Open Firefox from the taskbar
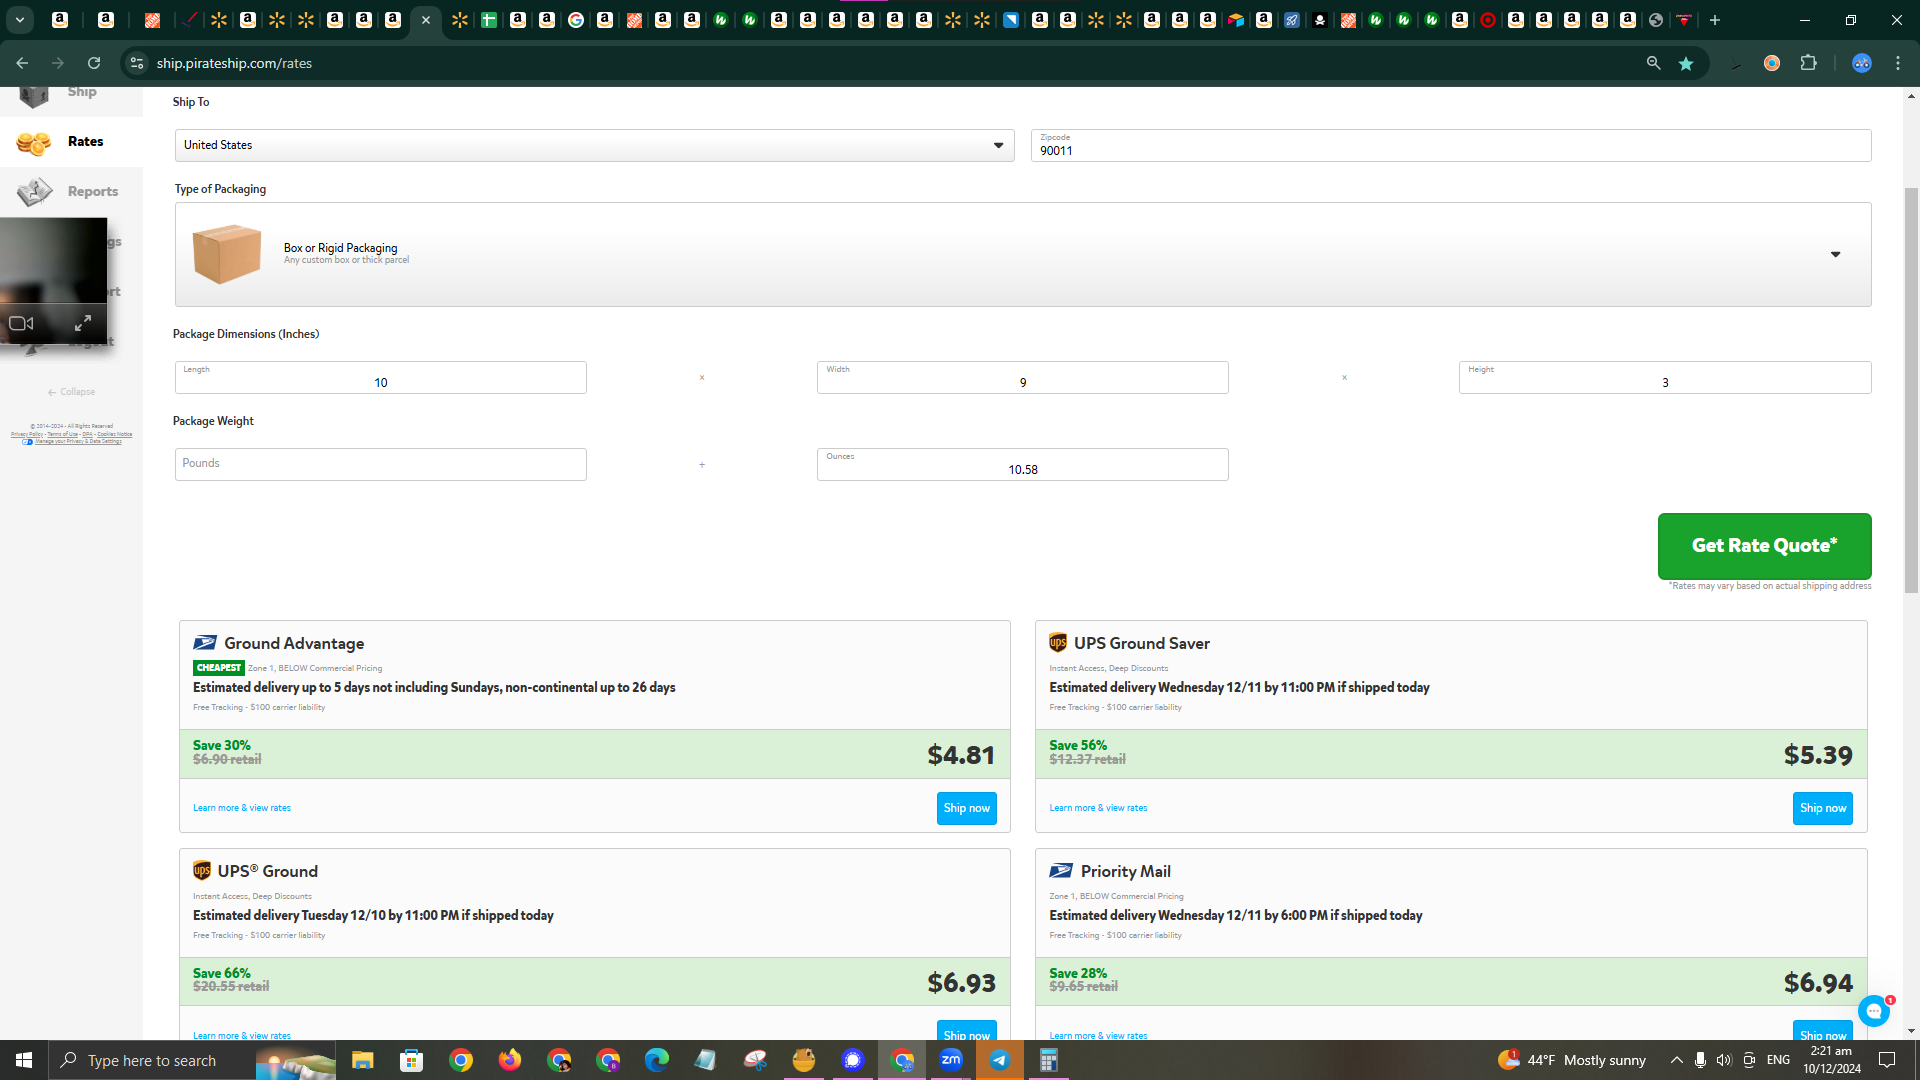The width and height of the screenshot is (1920, 1080). [509, 1060]
